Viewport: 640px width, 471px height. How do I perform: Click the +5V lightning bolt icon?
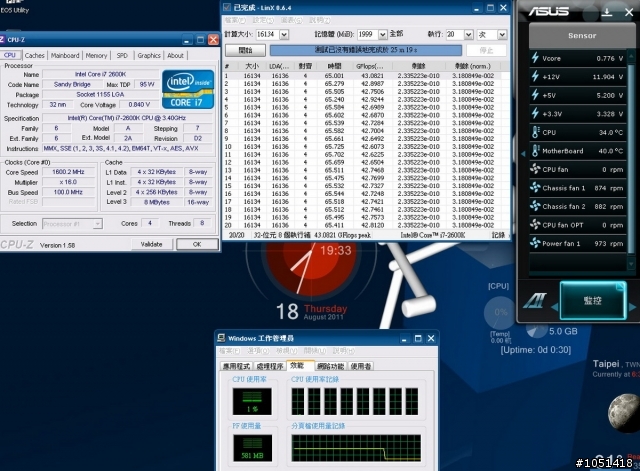(x=535, y=95)
